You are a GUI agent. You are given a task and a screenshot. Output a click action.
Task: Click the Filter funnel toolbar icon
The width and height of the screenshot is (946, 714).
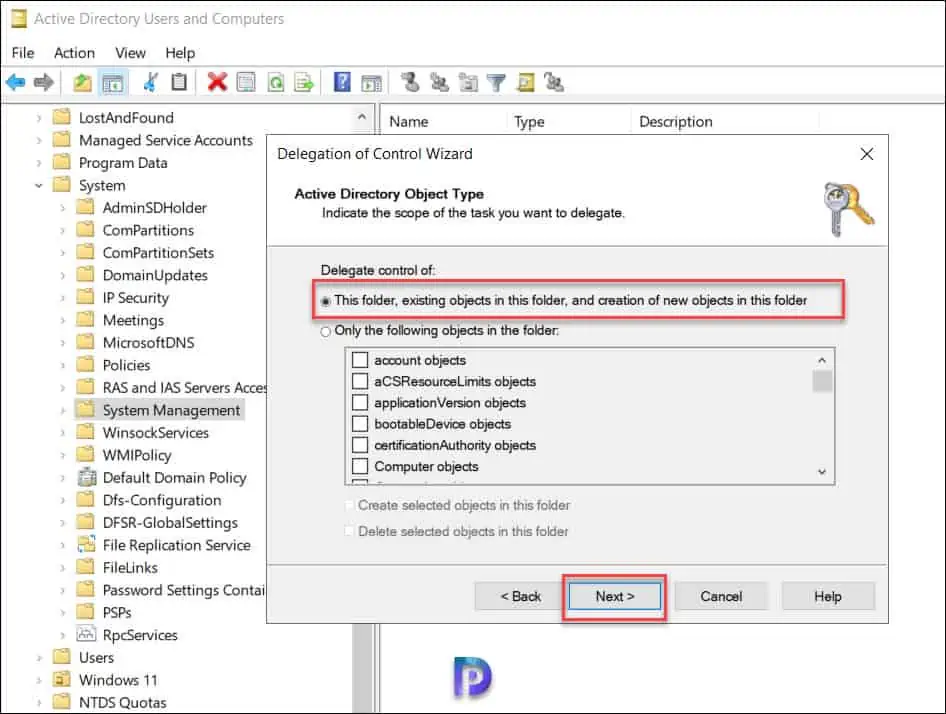tap(496, 82)
